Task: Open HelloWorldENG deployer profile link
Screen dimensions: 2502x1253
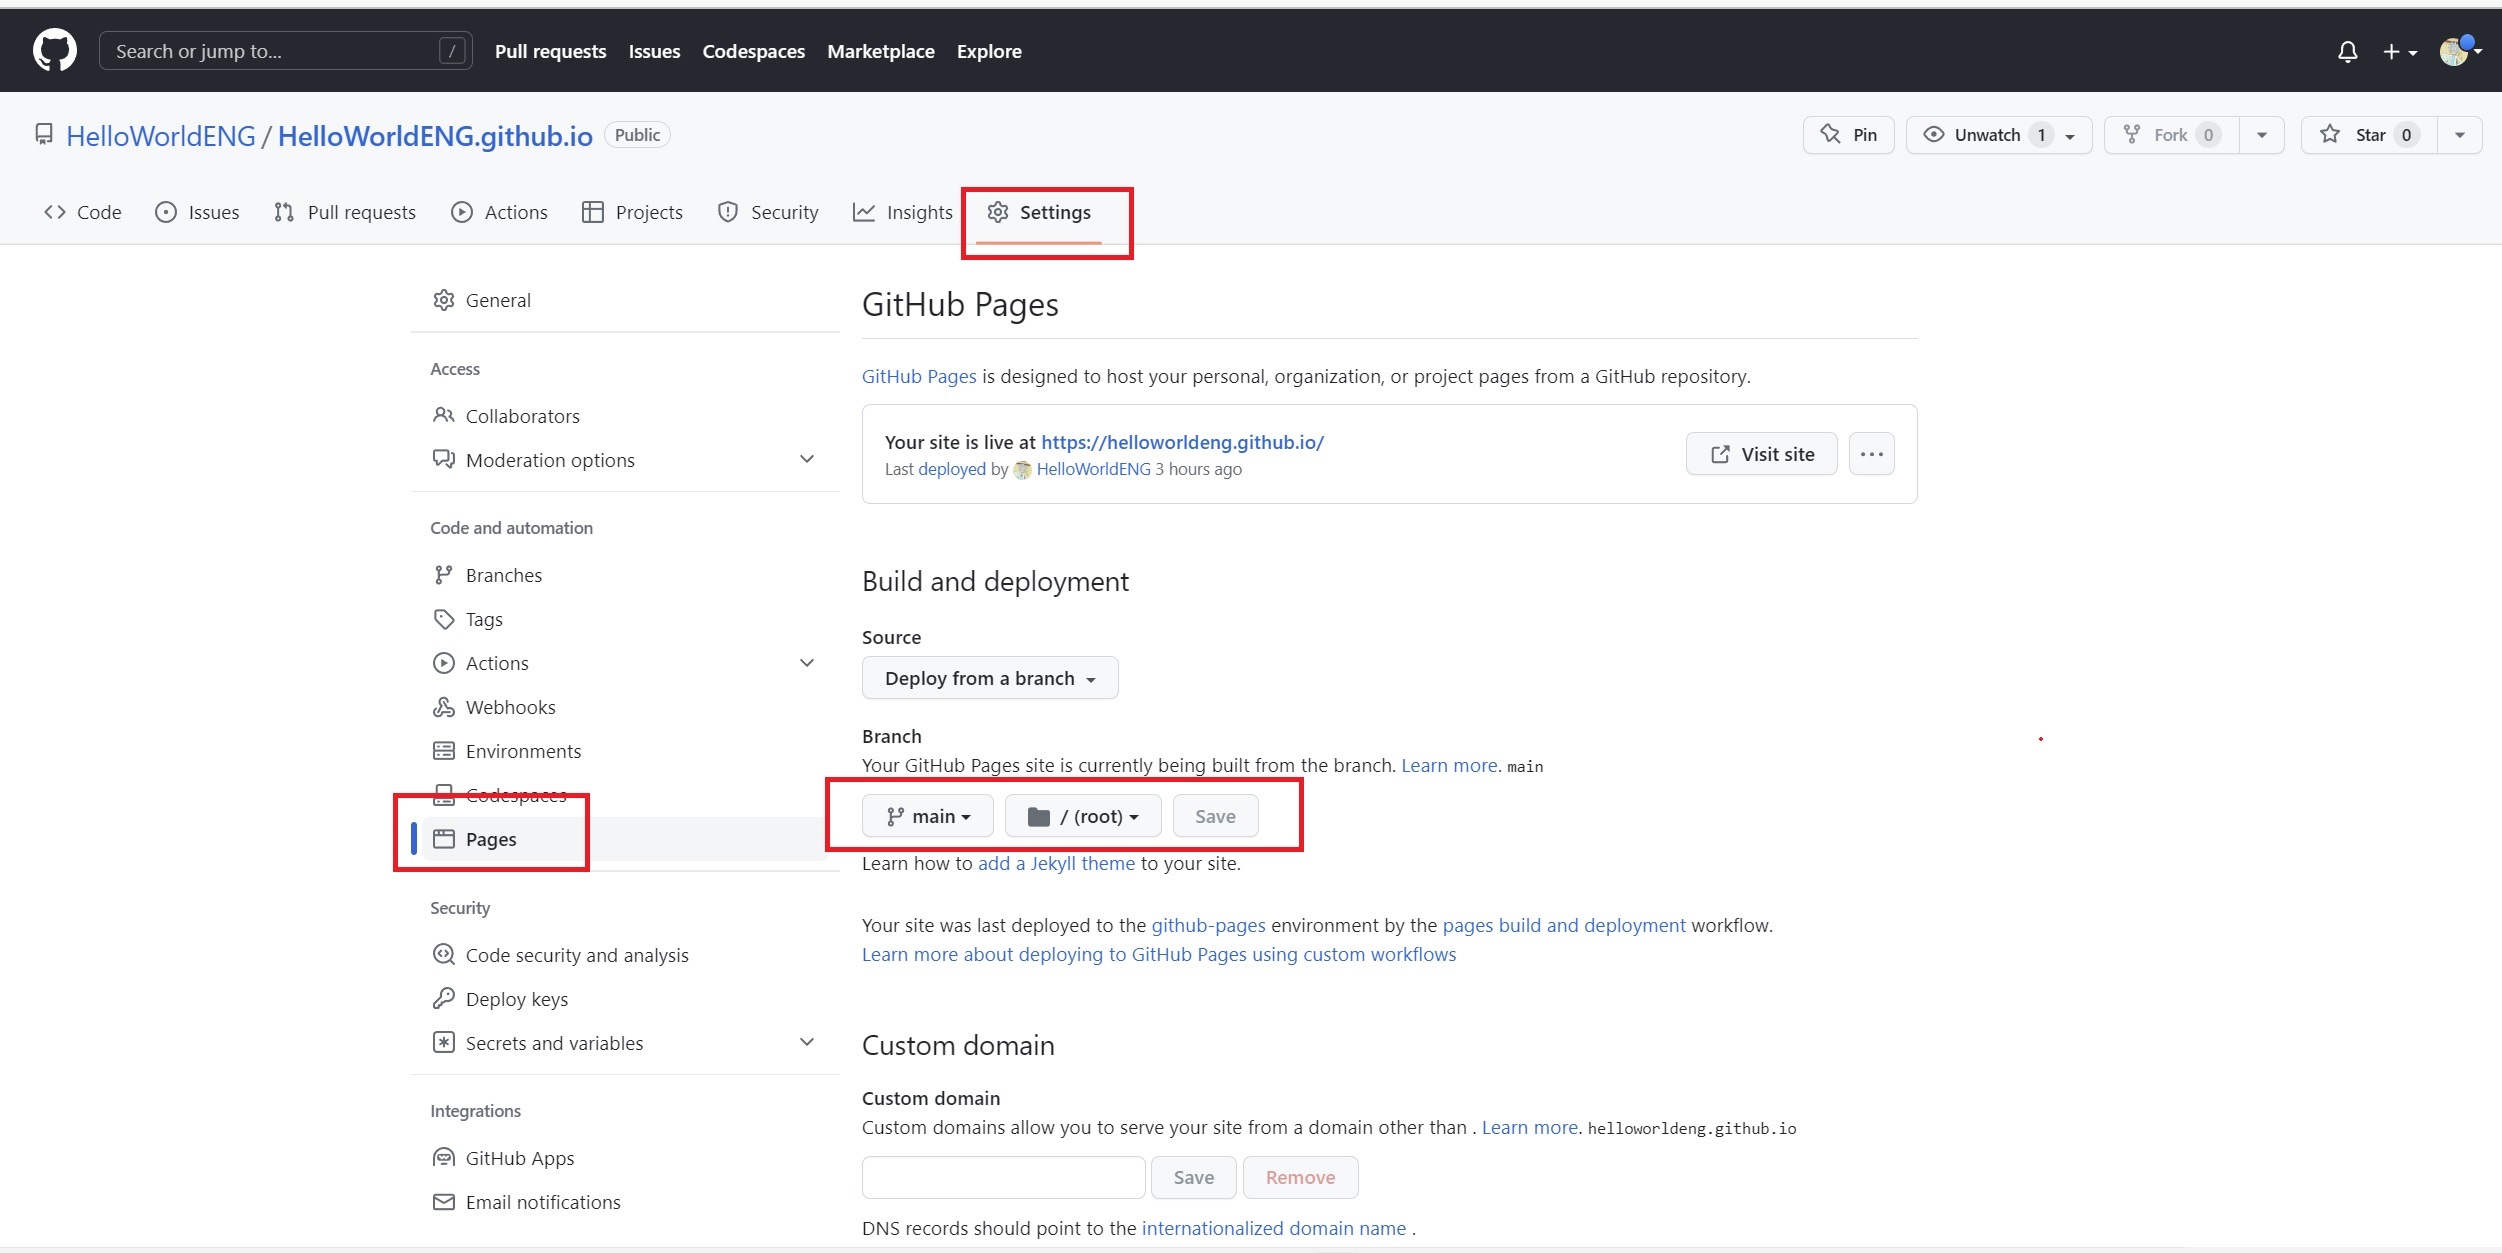Action: point(1093,469)
